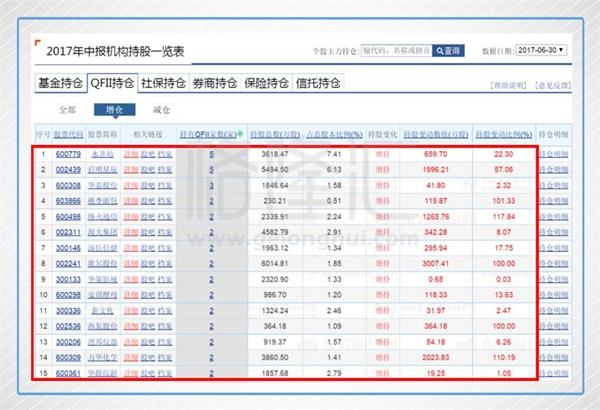
Task: Open 持仓明细 link for row 600498
Action: click(x=553, y=217)
